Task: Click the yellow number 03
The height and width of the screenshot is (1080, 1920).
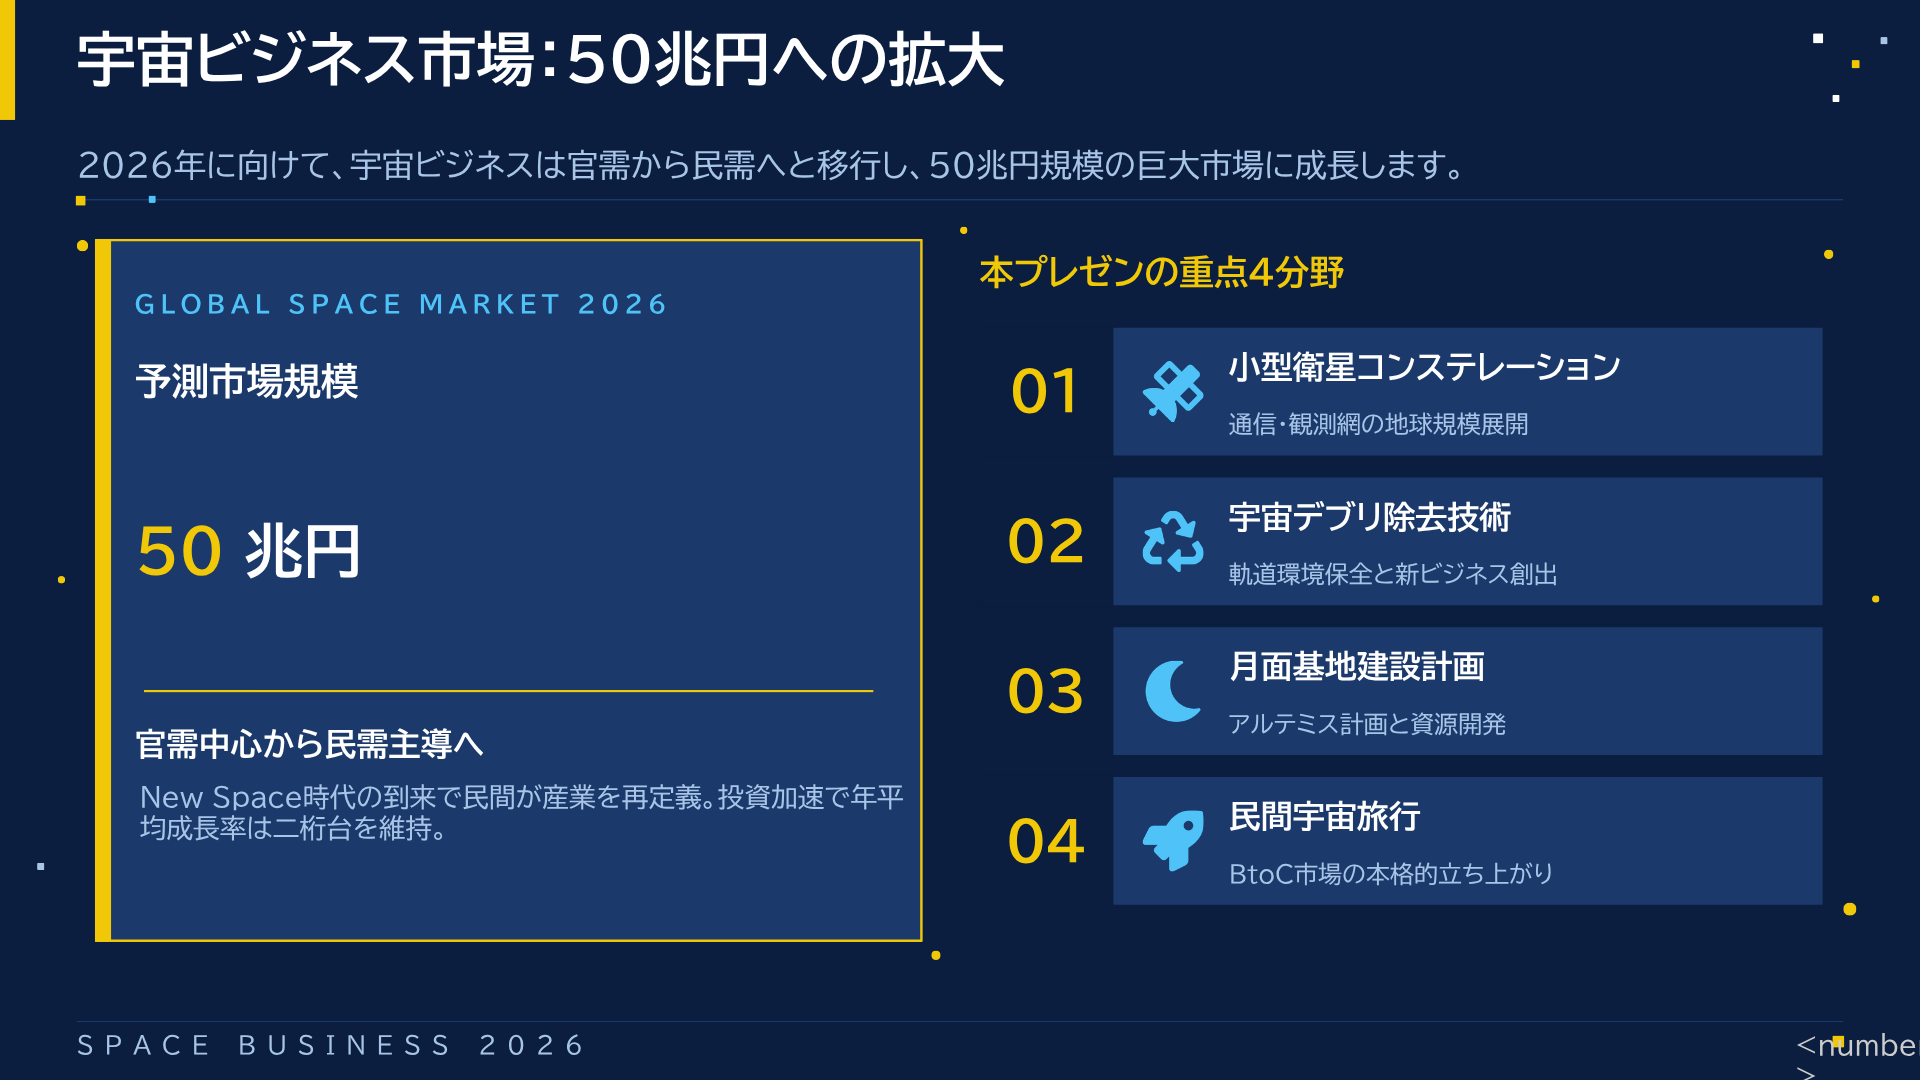Action: coord(1045,691)
